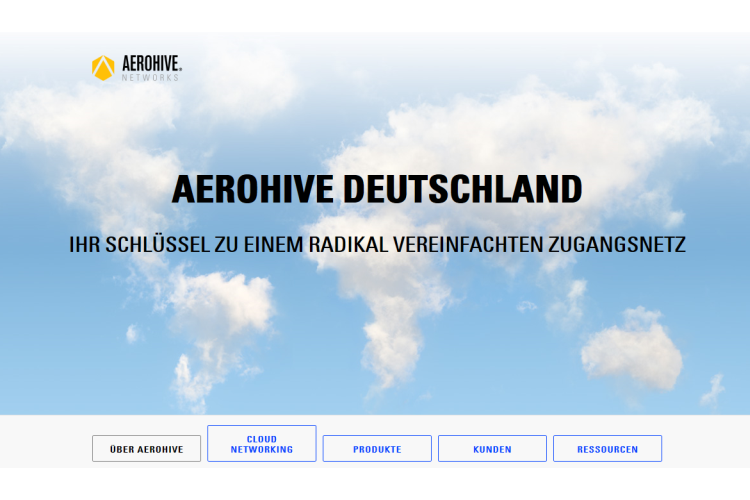Open the Über Aerohive section
The image size is (750, 500).
coord(146,449)
